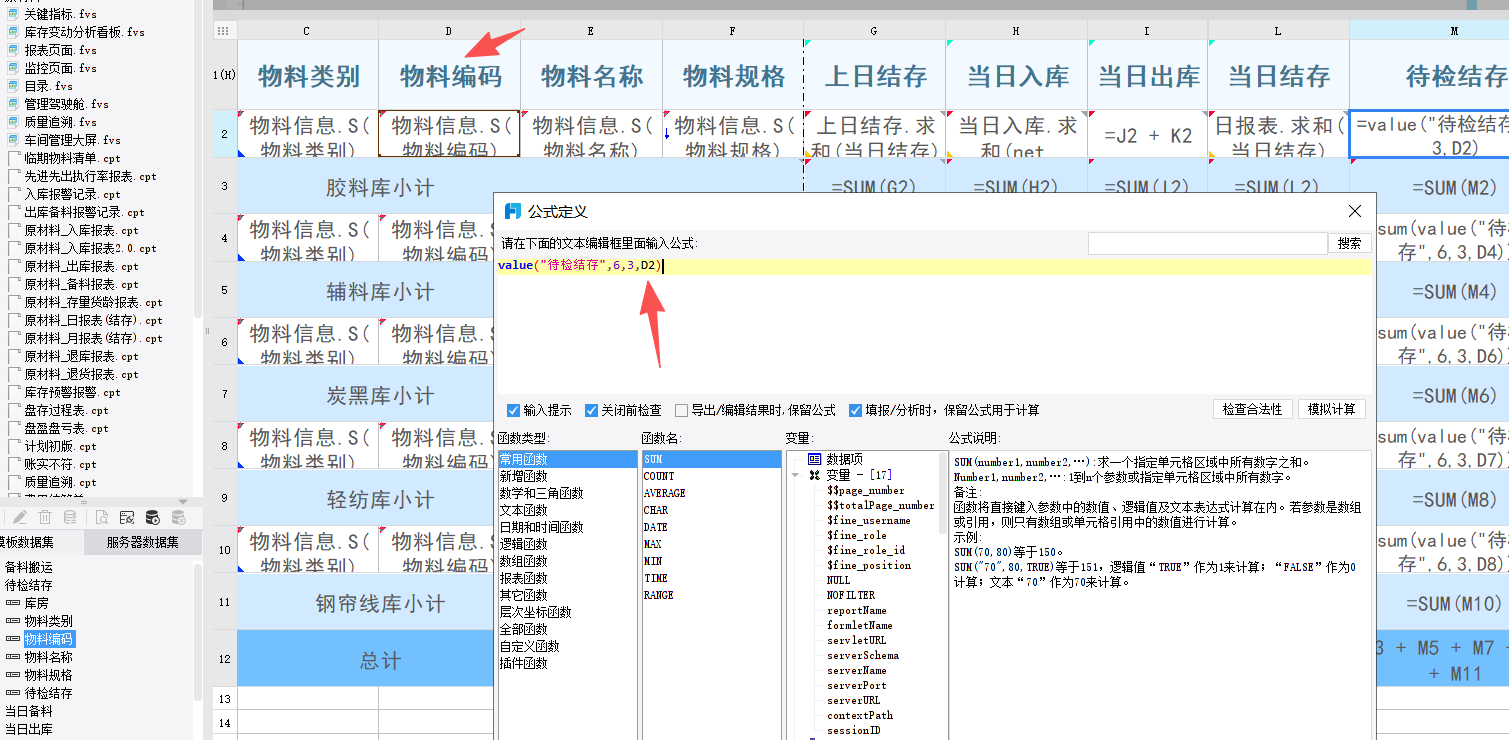Click the database icon with play badge
Viewport: 1509px width, 740px height.
(153, 517)
